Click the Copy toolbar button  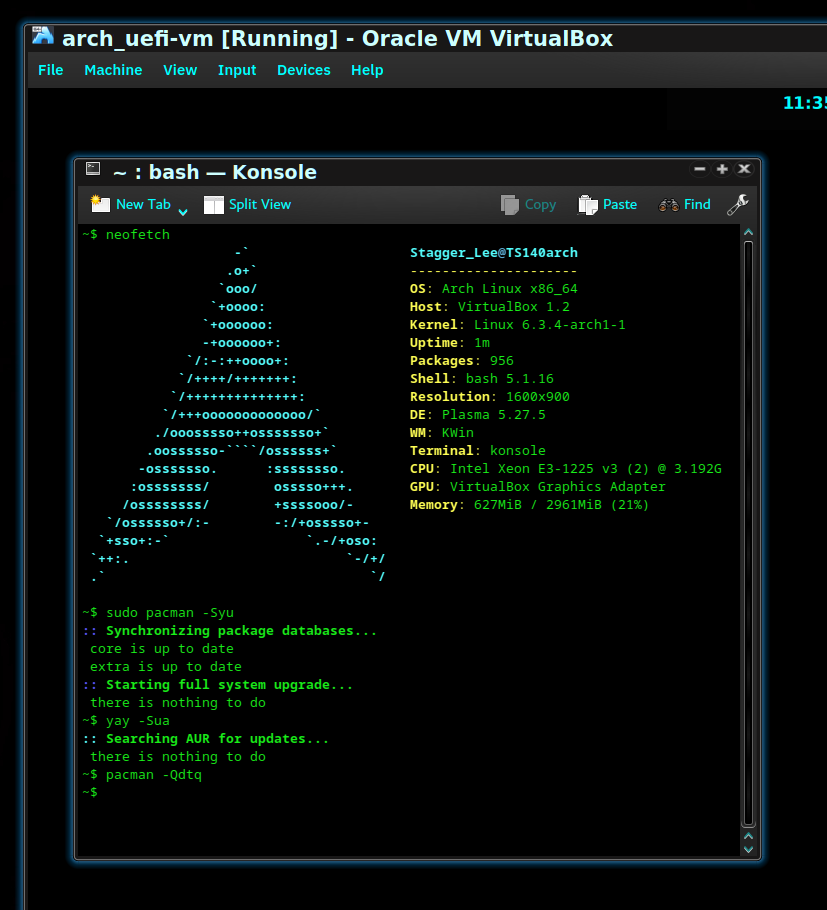point(528,204)
